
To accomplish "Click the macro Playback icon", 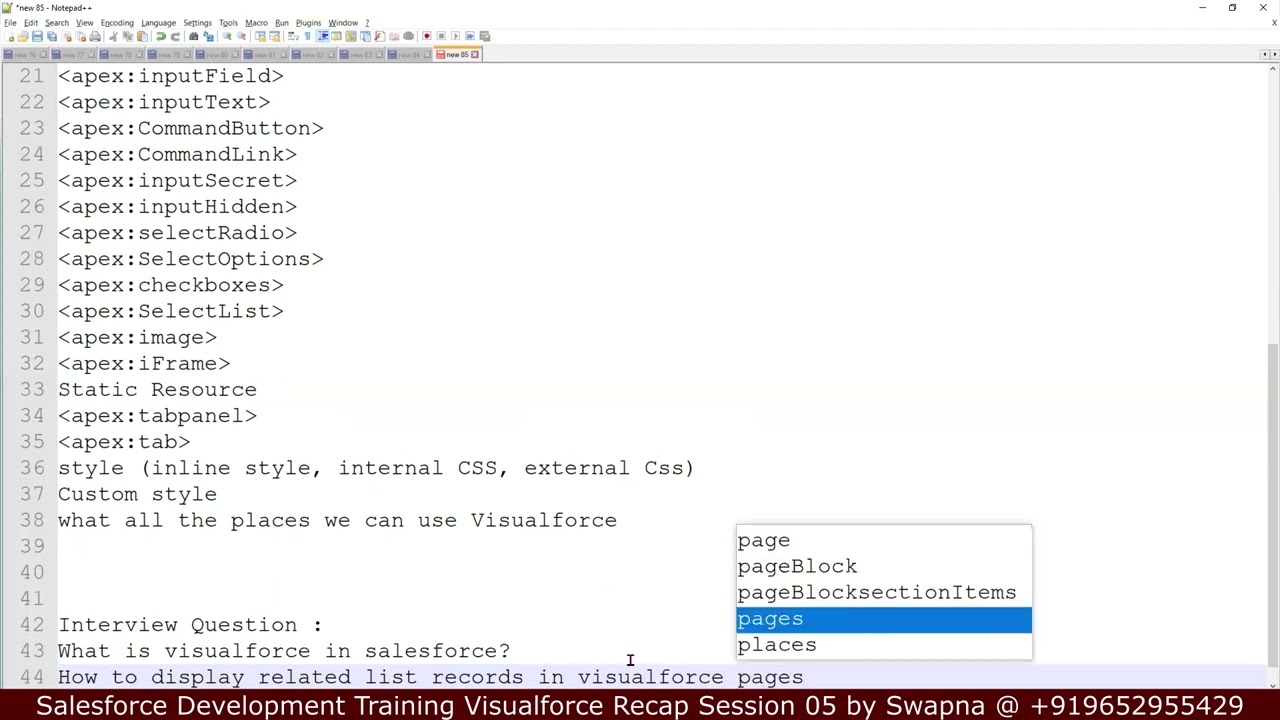I will [455, 36].
